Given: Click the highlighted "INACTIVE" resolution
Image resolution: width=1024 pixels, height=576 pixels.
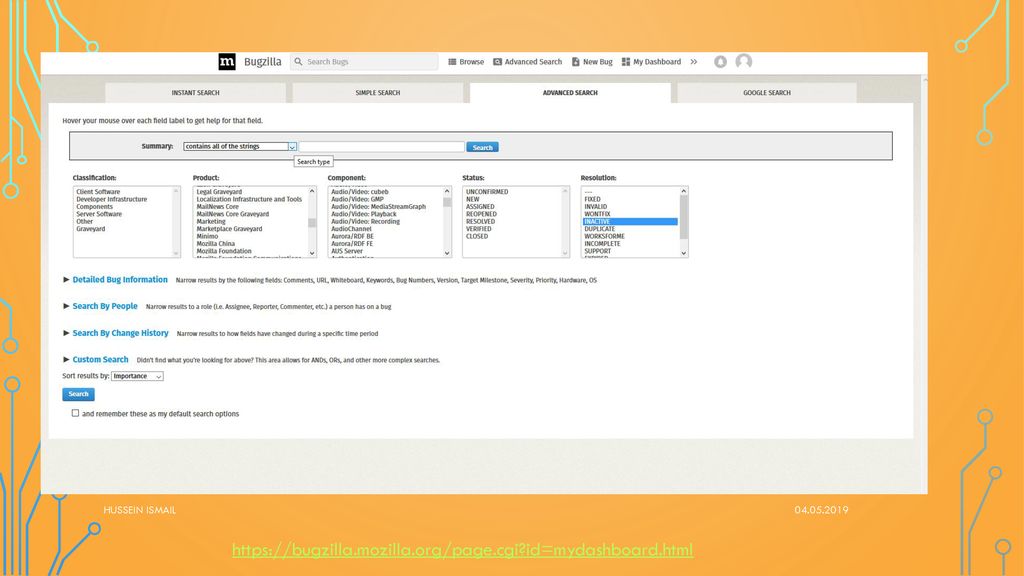Looking at the screenshot, I should [630, 221].
